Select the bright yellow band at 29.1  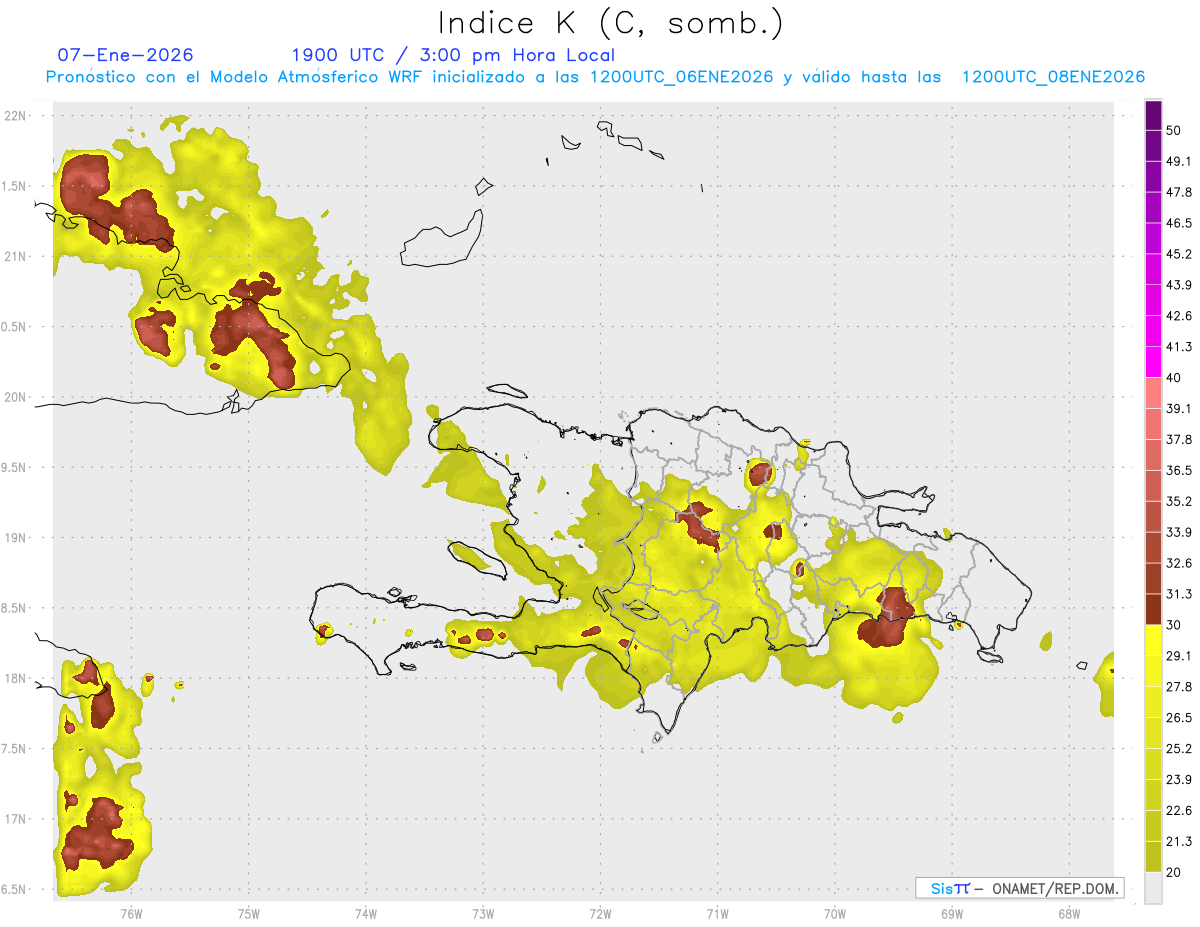(x=1153, y=640)
